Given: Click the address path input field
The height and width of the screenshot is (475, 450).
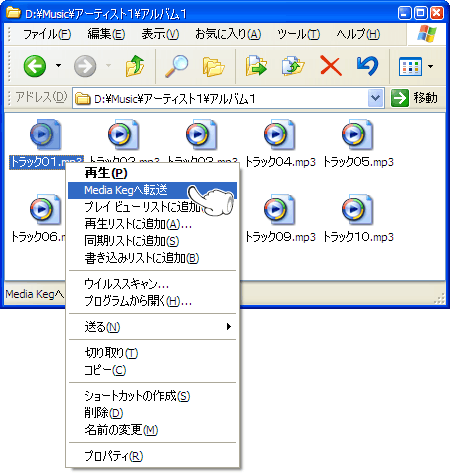Looking at the screenshot, I should coord(220,99).
